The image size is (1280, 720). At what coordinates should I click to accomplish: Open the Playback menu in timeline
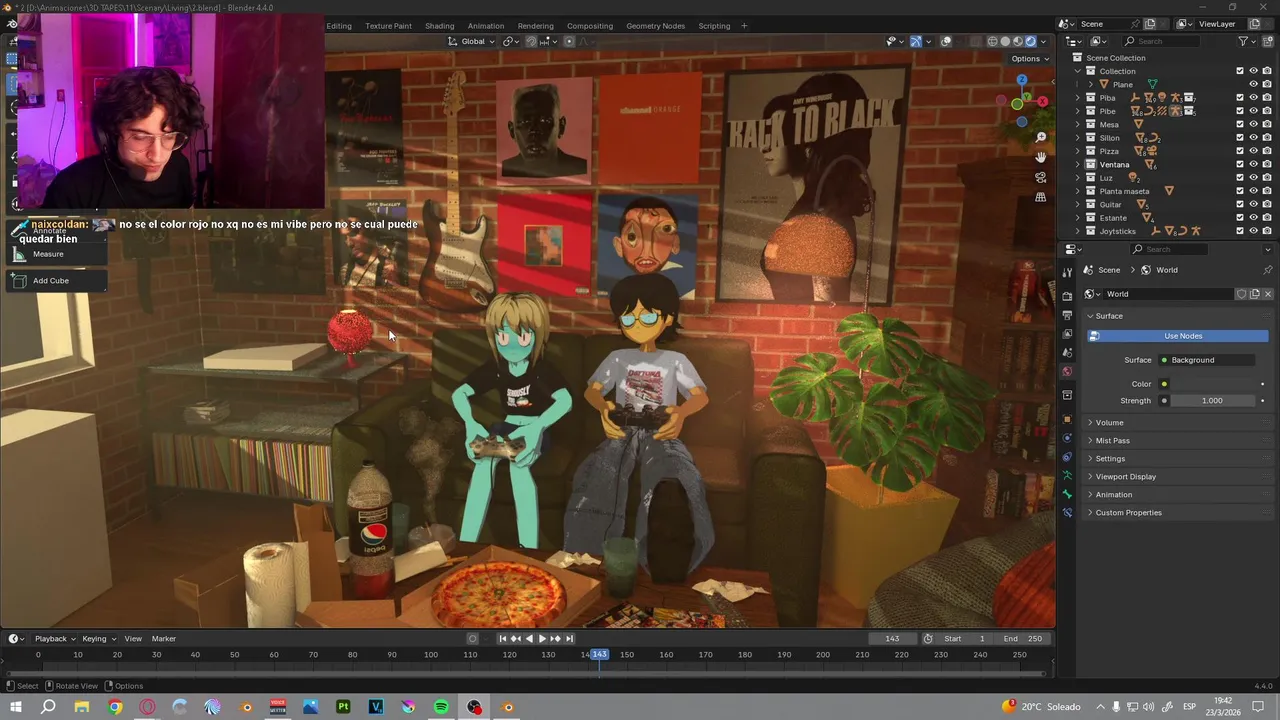tap(54, 639)
